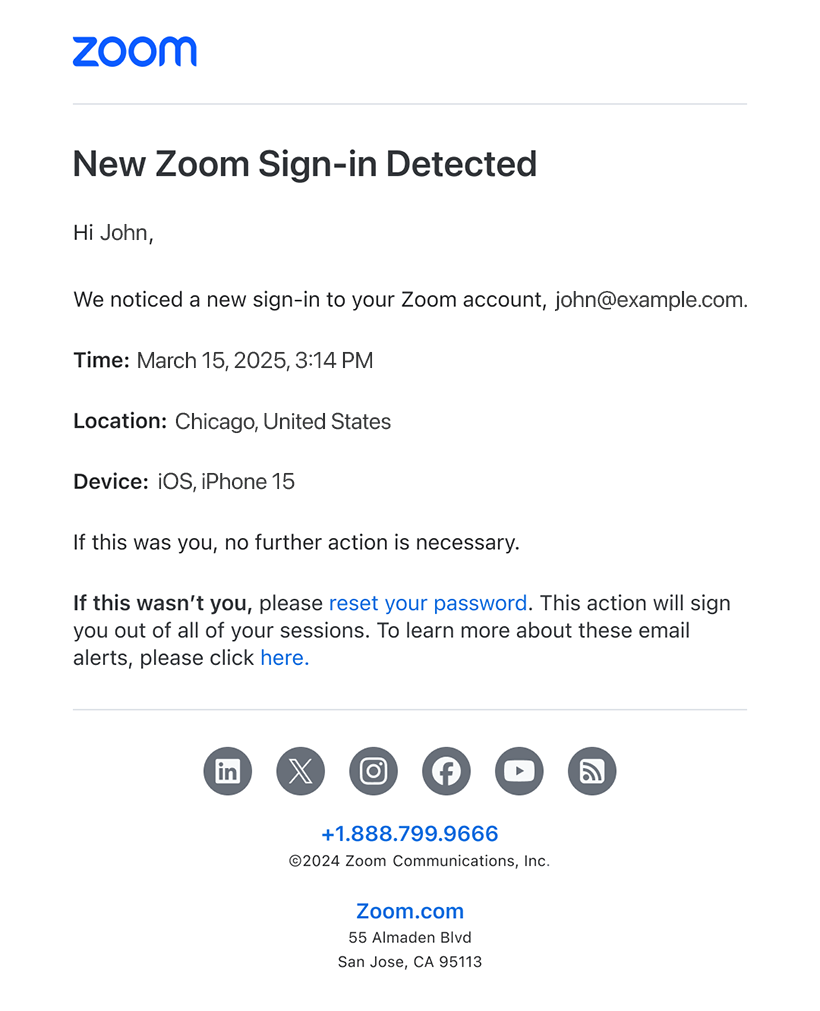Open the Facebook social icon
The image size is (820, 1011).
pos(446,771)
